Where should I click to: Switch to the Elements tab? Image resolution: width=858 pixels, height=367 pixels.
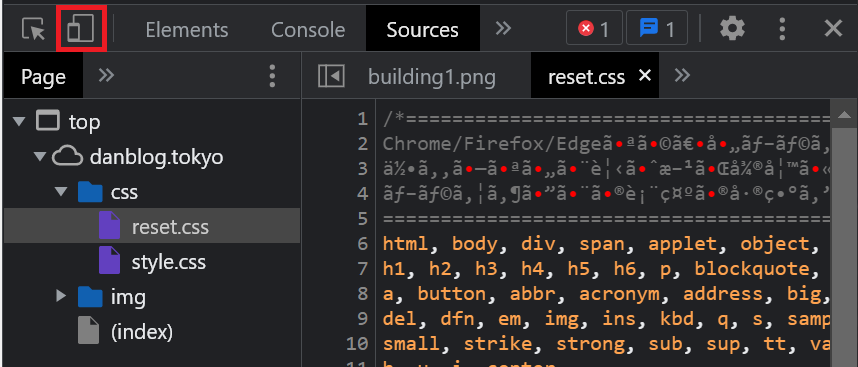click(x=187, y=30)
